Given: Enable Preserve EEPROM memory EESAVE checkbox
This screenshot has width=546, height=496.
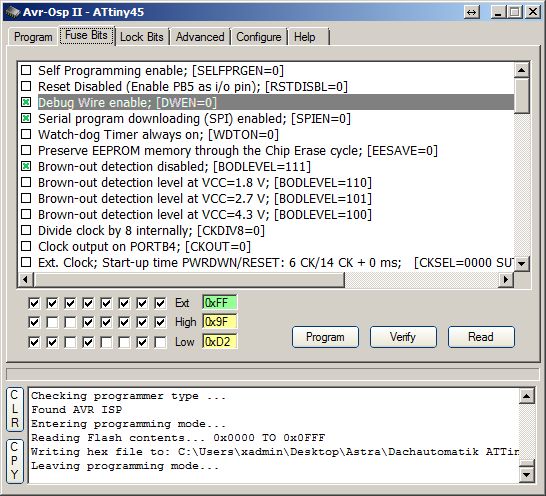Looking at the screenshot, I should coord(26,150).
